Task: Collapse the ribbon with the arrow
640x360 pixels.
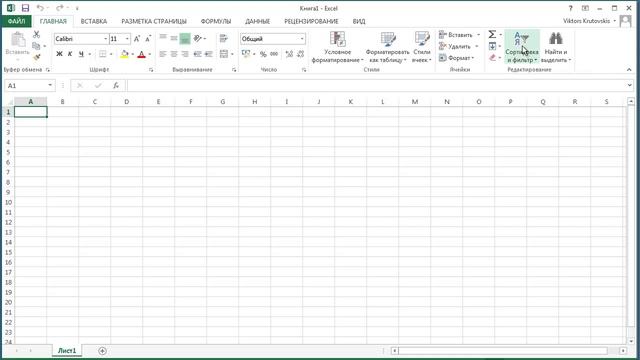Action: click(x=629, y=70)
